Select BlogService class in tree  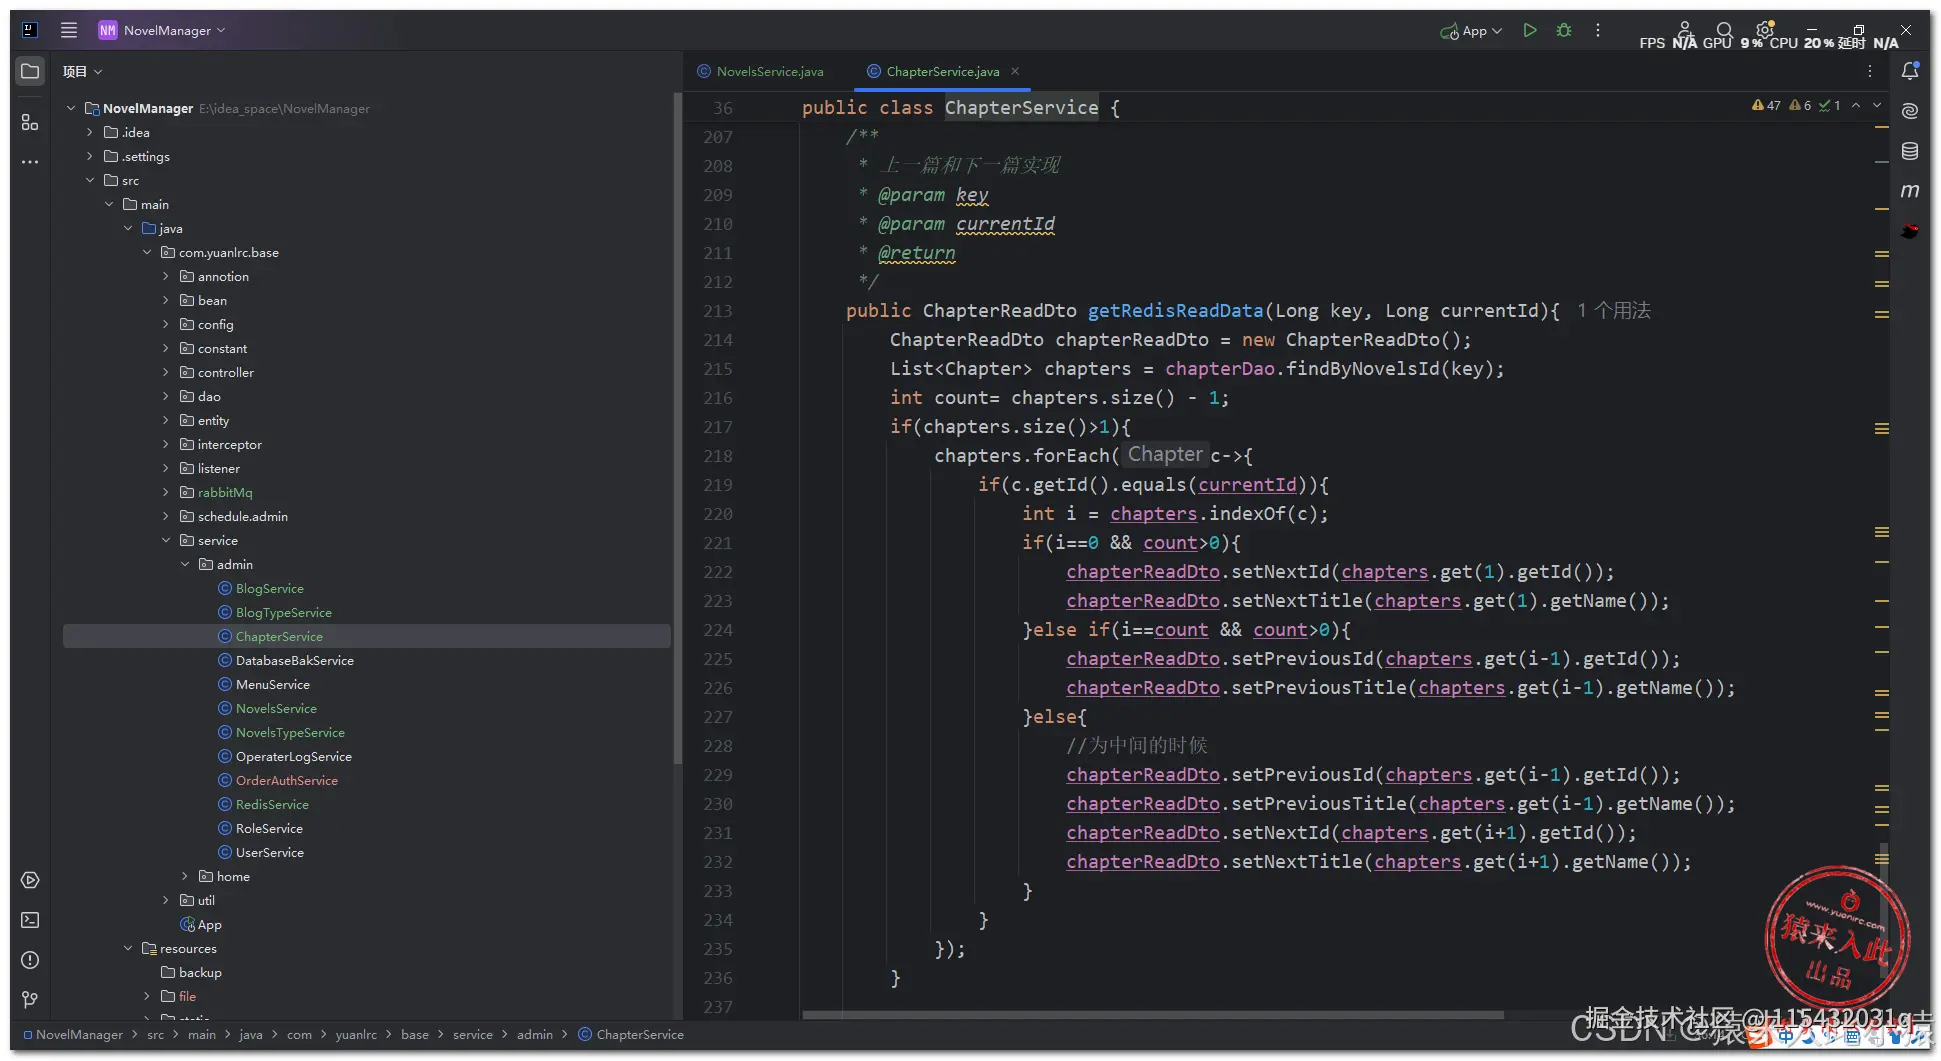point(270,588)
